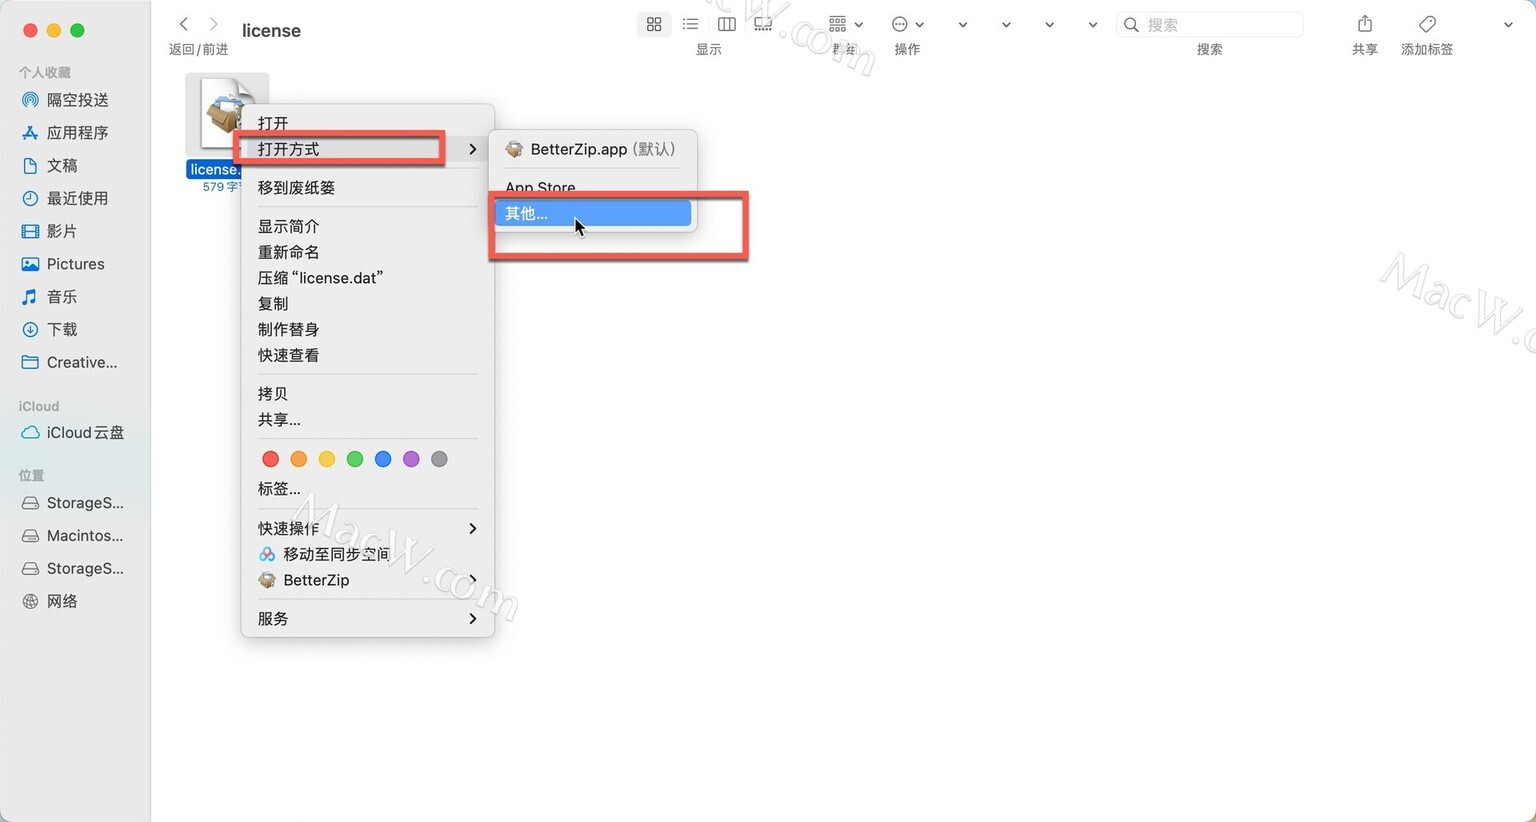Choose 快速查看 in context menu
1536x822 pixels.
pyautogui.click(x=367, y=355)
